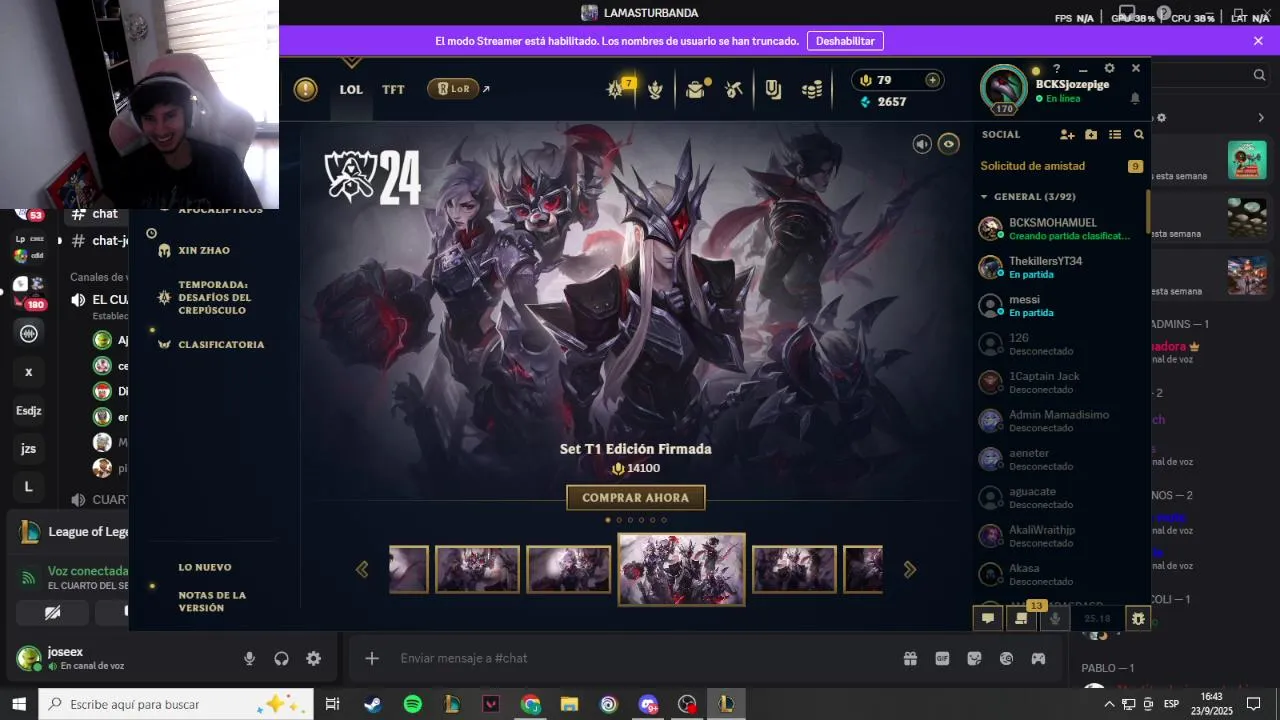Screen dimensions: 1280x720
Task: Launch Legends of Runeterra with the LoR button
Action: tap(453, 89)
